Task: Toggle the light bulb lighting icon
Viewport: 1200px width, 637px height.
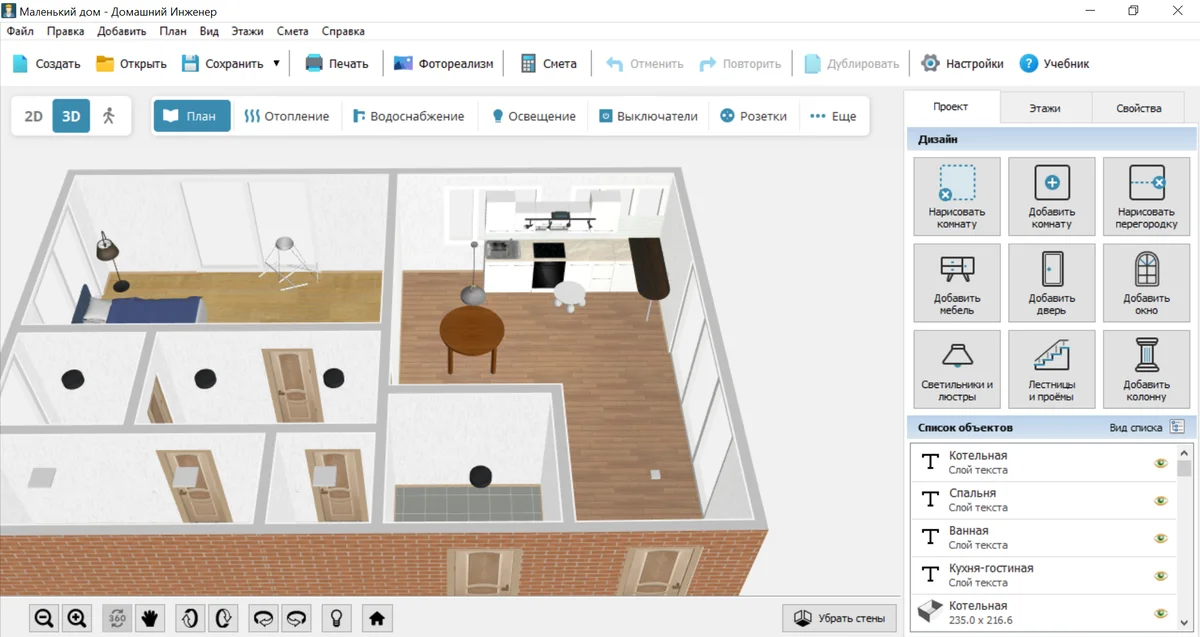Action: coord(338,618)
